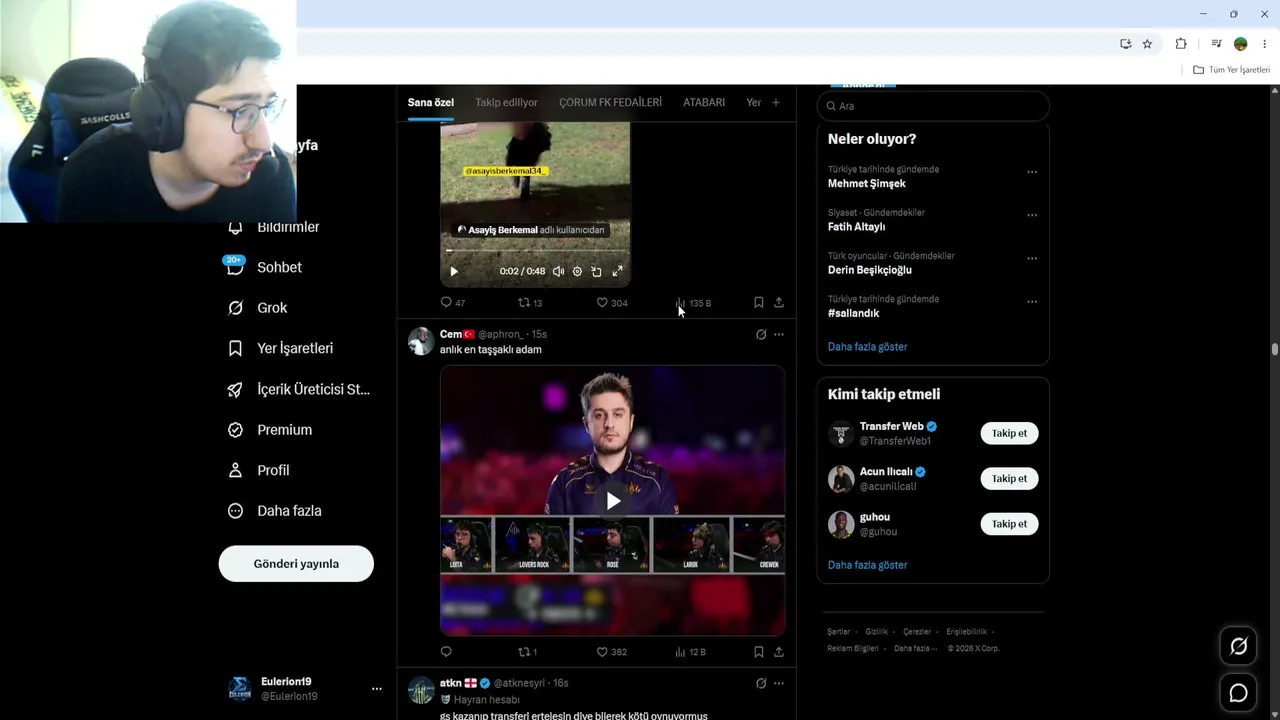The height and width of the screenshot is (720, 1280).
Task: Expand the video to fullscreen
Action: 617,271
